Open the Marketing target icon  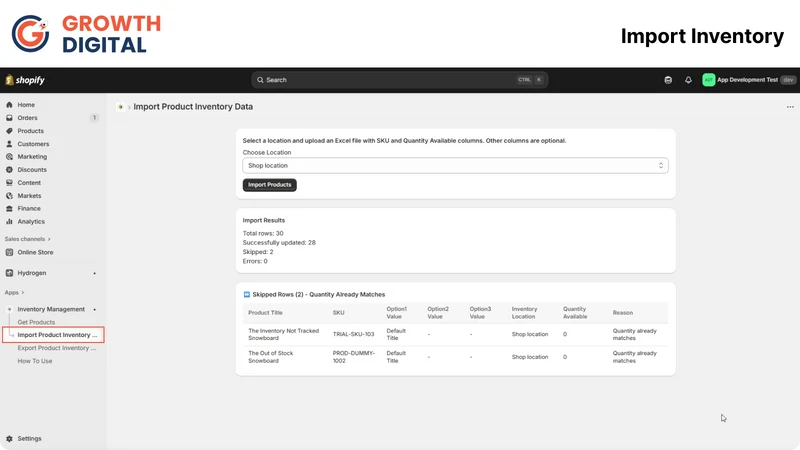pos(9,157)
